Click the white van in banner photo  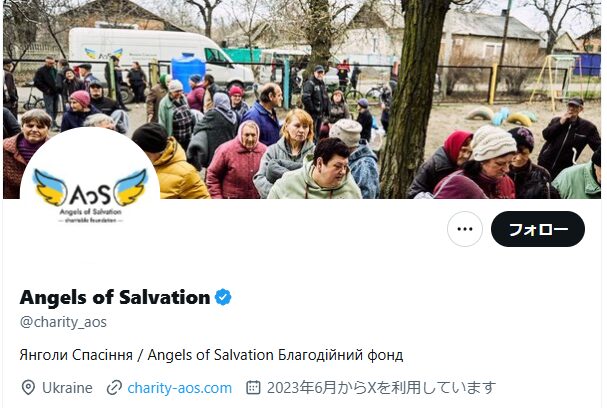(155, 58)
